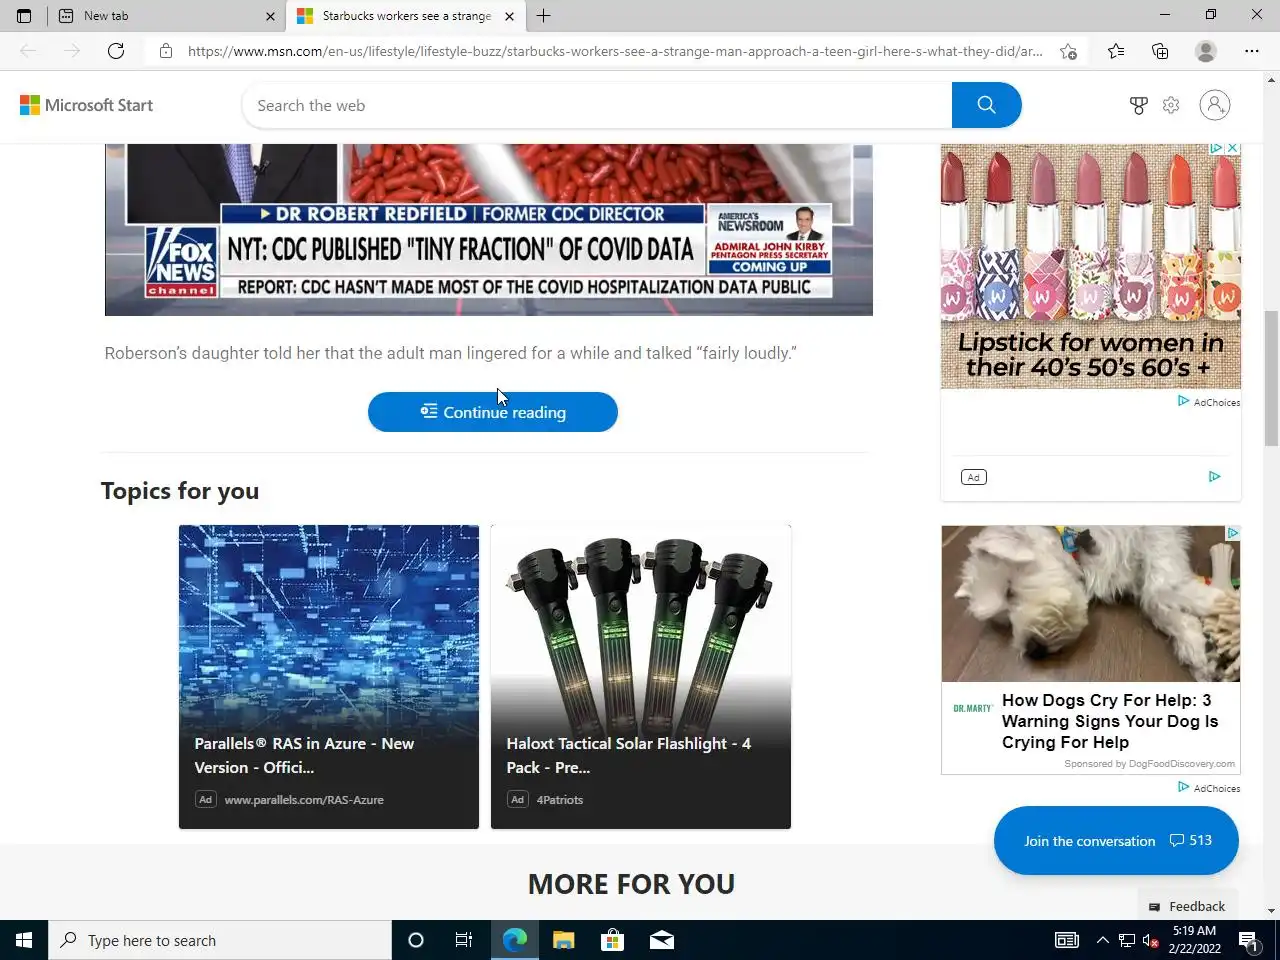The width and height of the screenshot is (1280, 960).
Task: Click the muted volume tray icon
Action: pos(1151,940)
